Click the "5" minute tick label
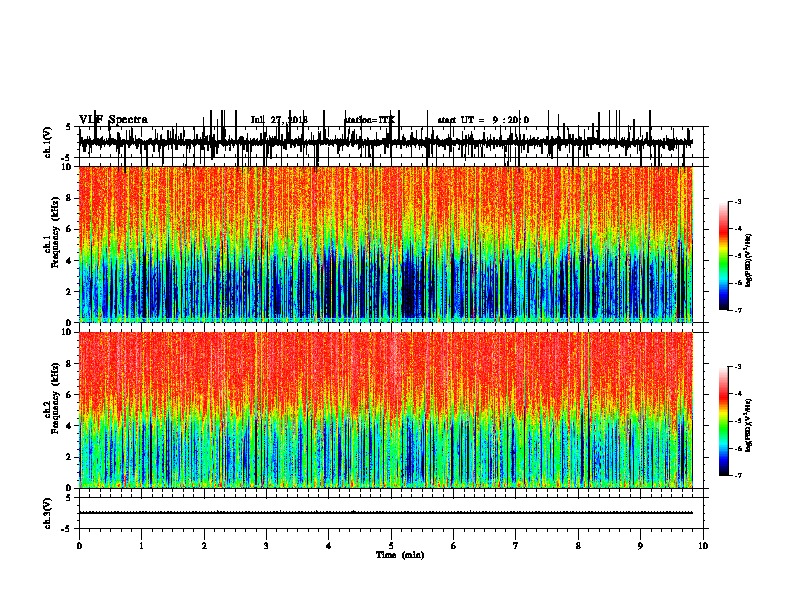Viewport: 792px width, 612px height. pos(391,546)
